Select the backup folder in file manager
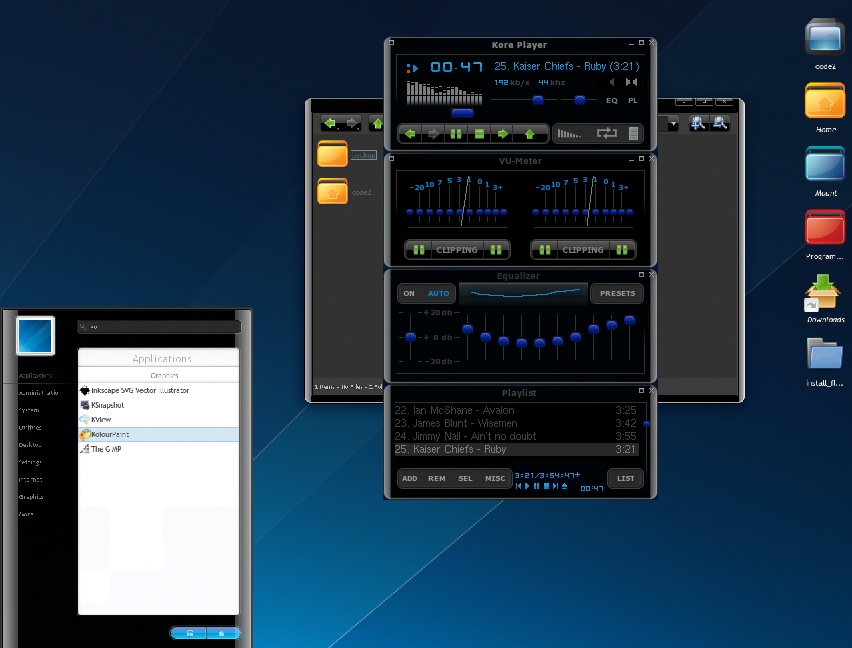 pos(347,154)
